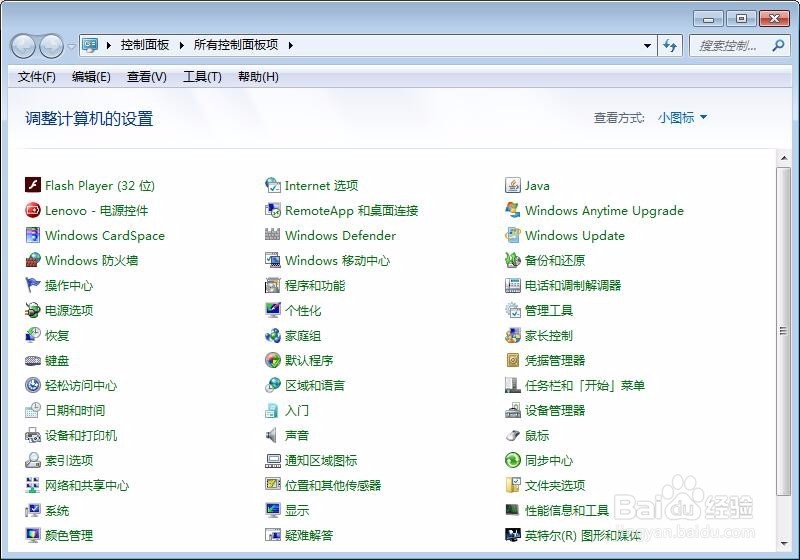Open the 区域和语言 link
This screenshot has width=800, height=560.
(315, 386)
